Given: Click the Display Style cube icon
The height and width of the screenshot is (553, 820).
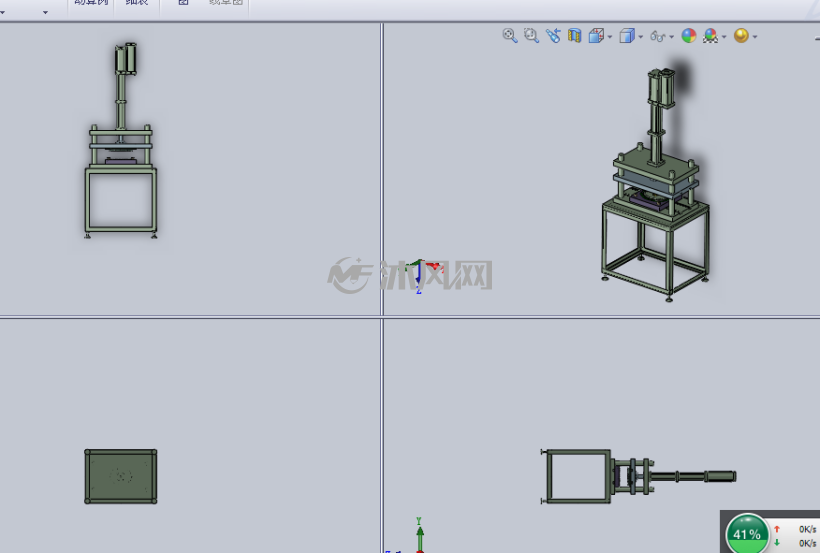Looking at the screenshot, I should coord(627,36).
